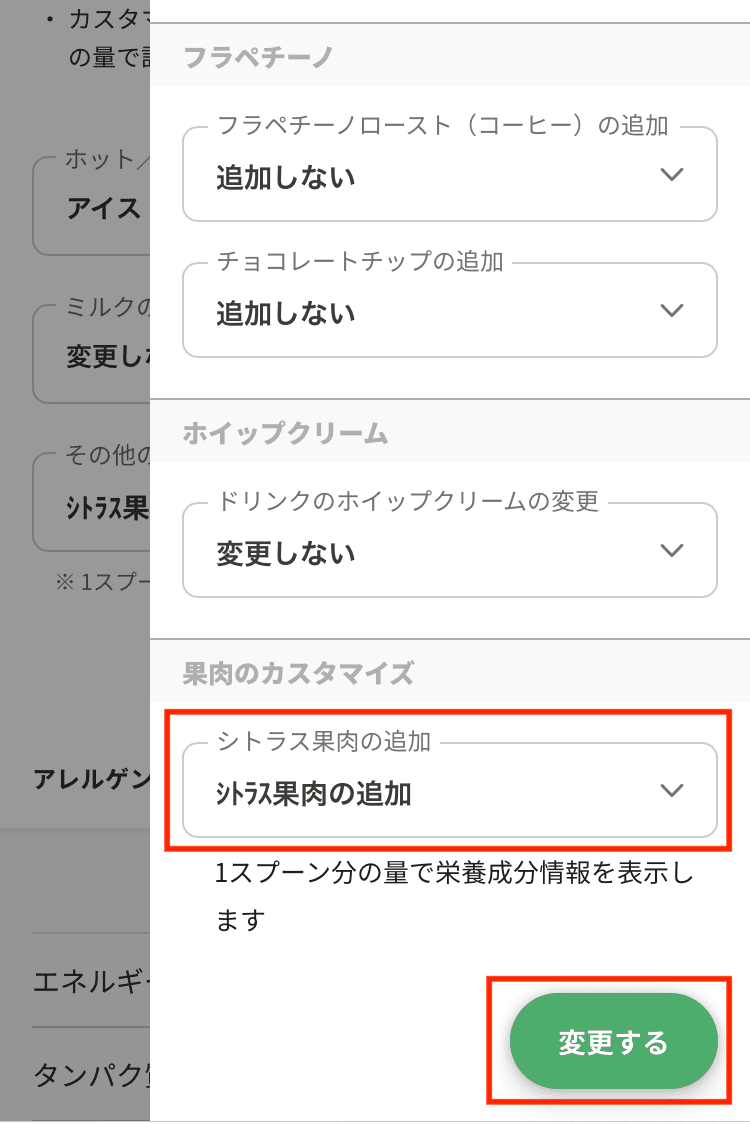Screen dimensions: 750x1124
Task: Click the chevron arrow on シトラス果肉 dropdown
Action: 672,791
